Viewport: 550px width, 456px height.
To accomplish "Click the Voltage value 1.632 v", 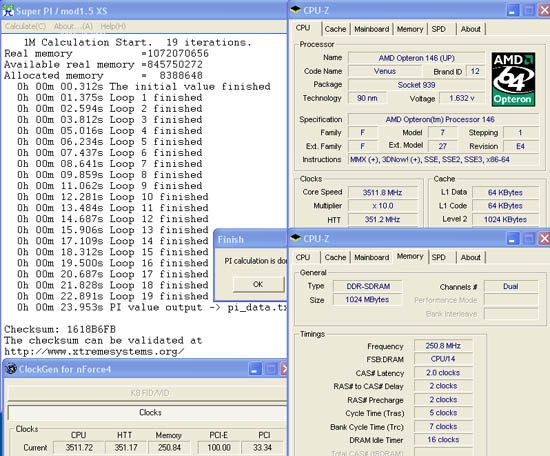I will pyautogui.click(x=462, y=98).
